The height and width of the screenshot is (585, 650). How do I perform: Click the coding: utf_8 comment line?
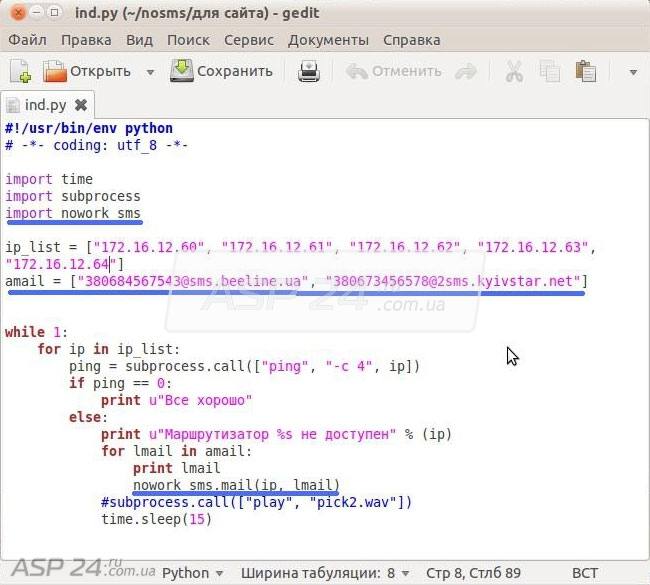coord(96,146)
